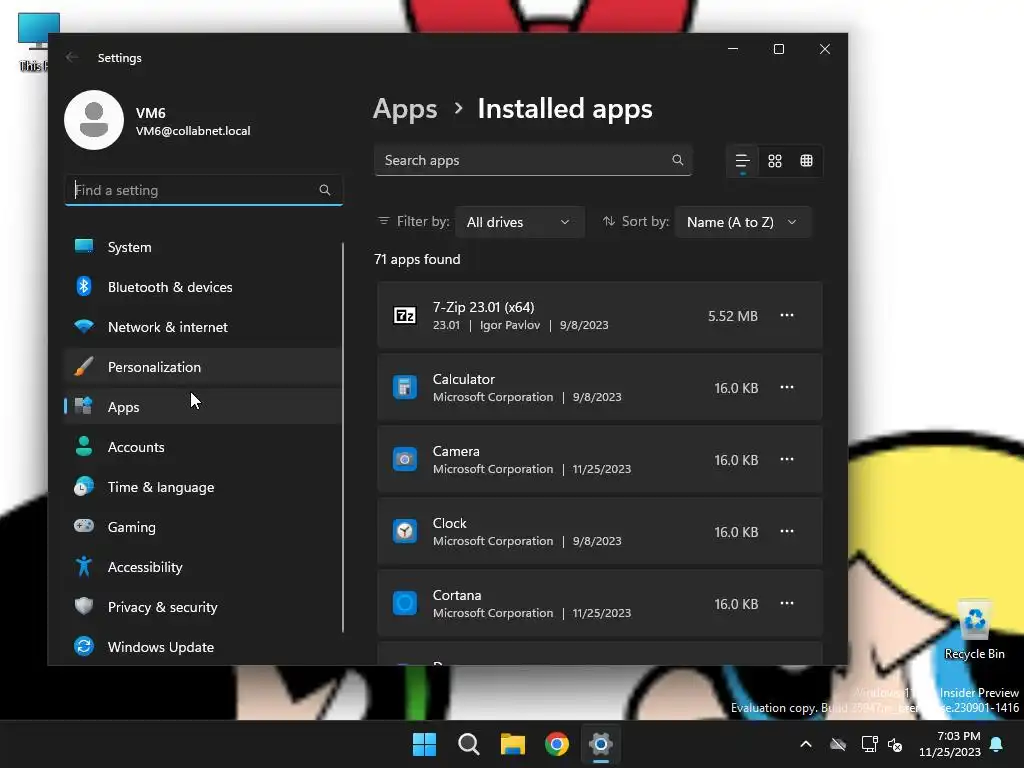Screen dimensions: 1024x768
Task: Click the clock showing 7:03 PM
Action: coord(959,736)
